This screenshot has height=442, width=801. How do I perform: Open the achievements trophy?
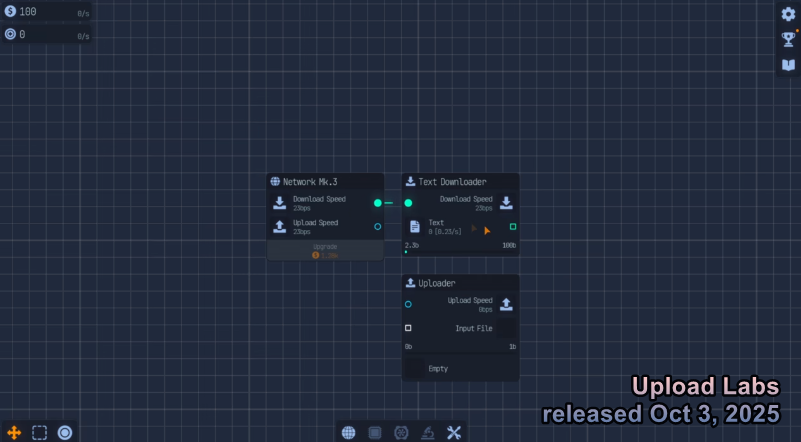788,40
